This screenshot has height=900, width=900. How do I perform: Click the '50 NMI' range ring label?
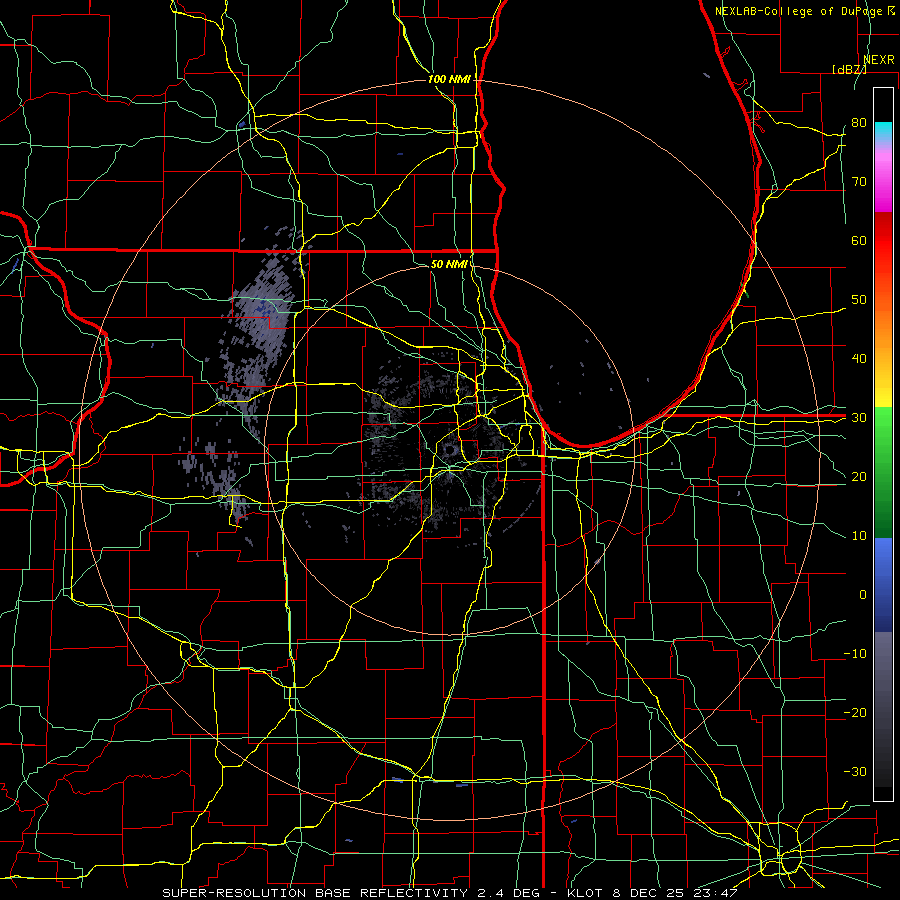[x=449, y=265]
